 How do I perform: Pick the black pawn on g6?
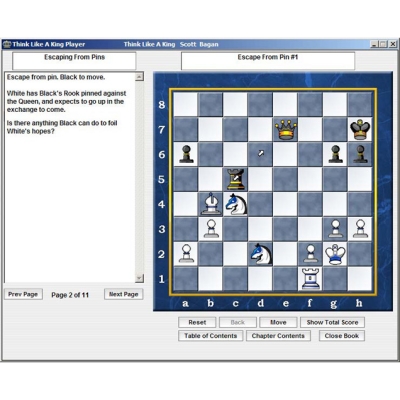(335, 154)
